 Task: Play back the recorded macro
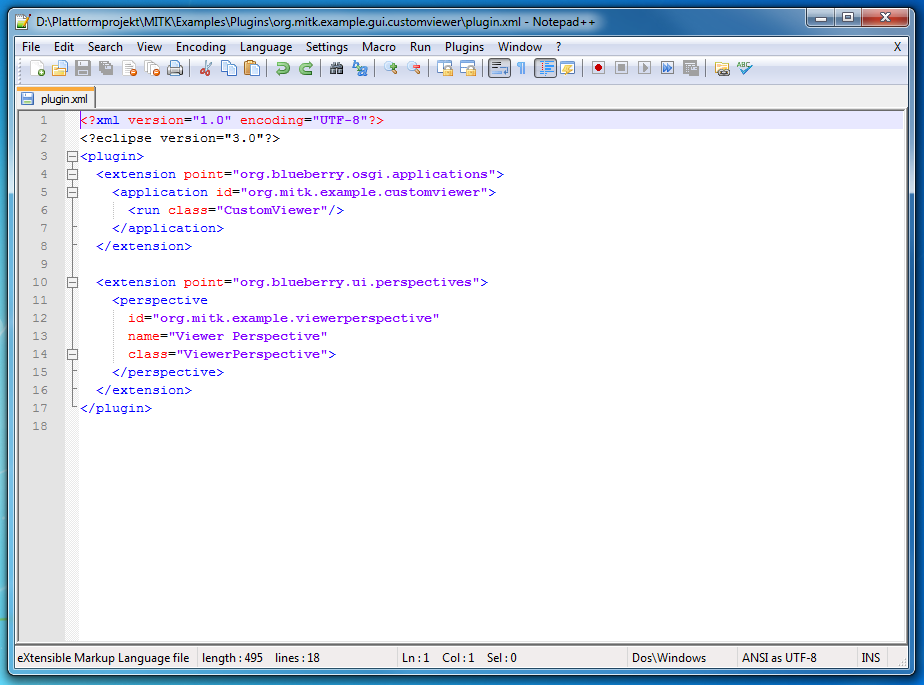coord(644,68)
